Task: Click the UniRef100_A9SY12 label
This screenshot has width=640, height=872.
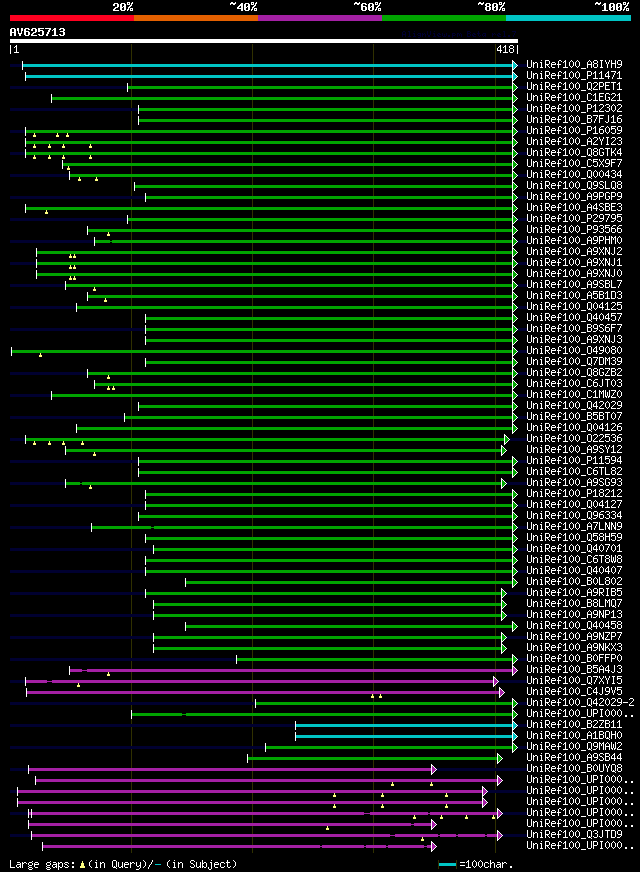Action: pos(574,449)
